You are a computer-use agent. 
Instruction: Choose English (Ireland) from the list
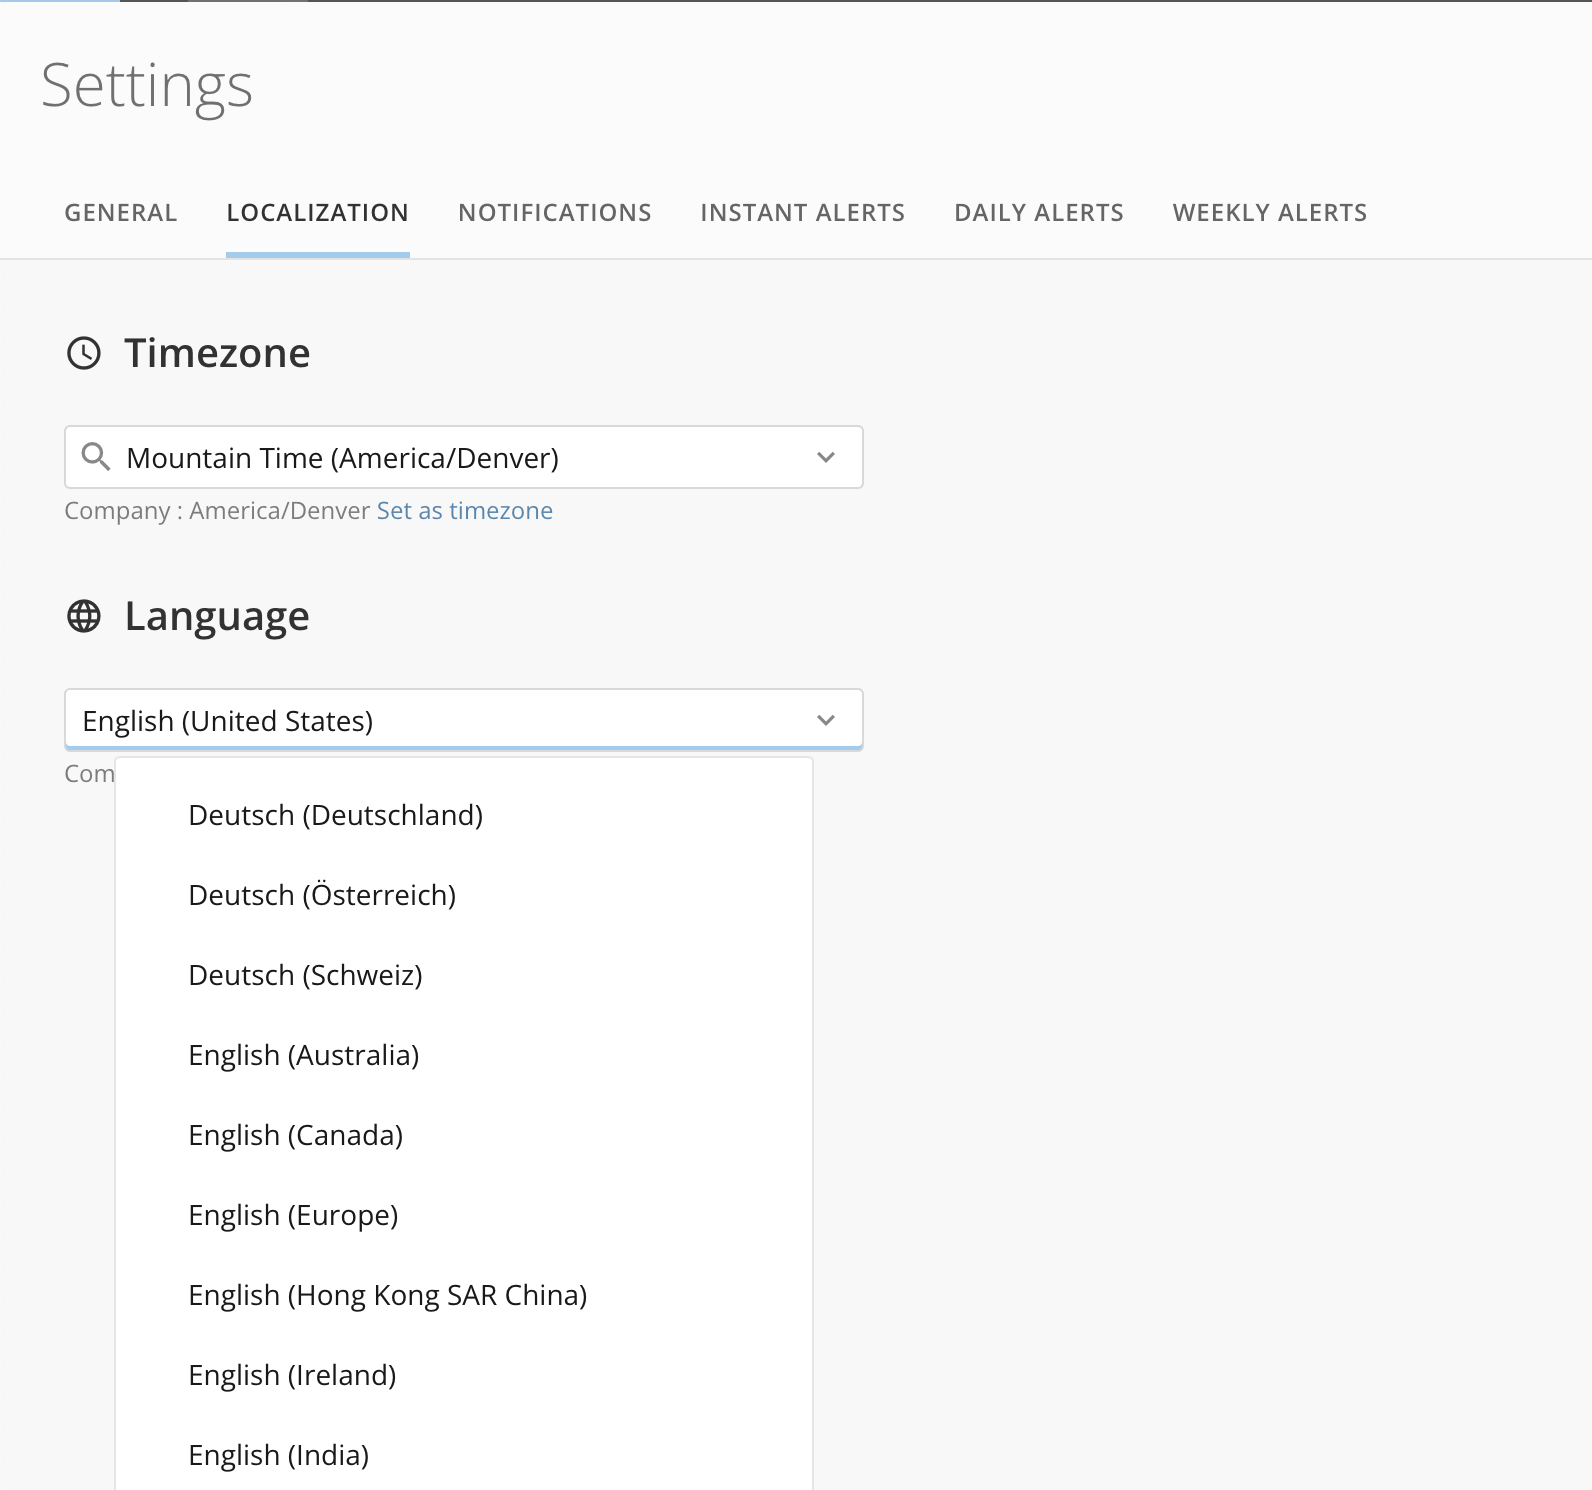[x=292, y=1375]
